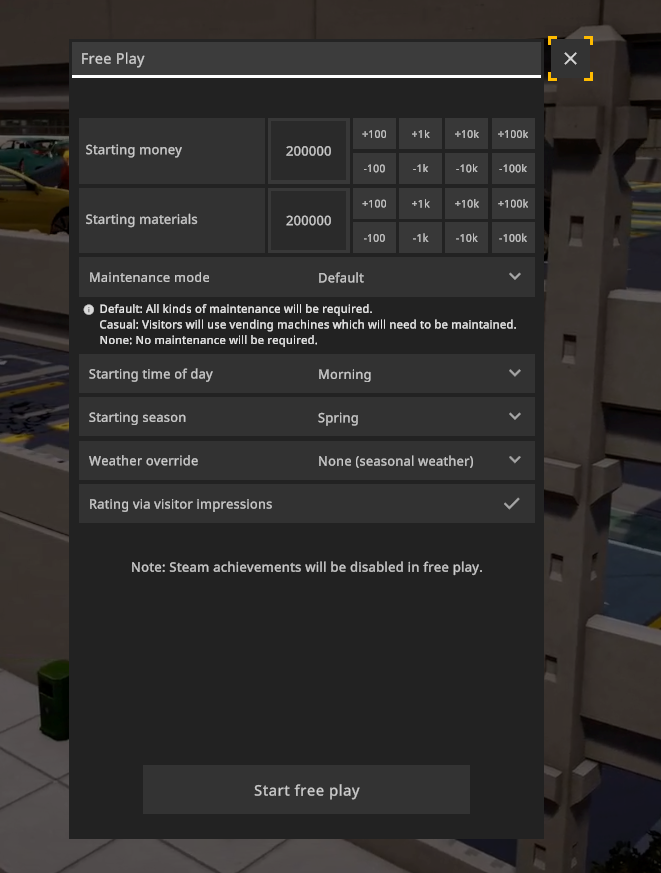Add +10k to Starting materials
The width and height of the screenshot is (661, 873).
coord(467,204)
